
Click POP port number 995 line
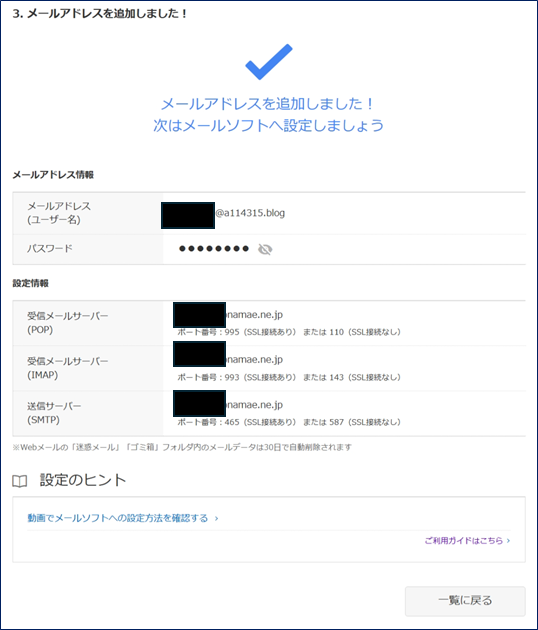point(289,332)
